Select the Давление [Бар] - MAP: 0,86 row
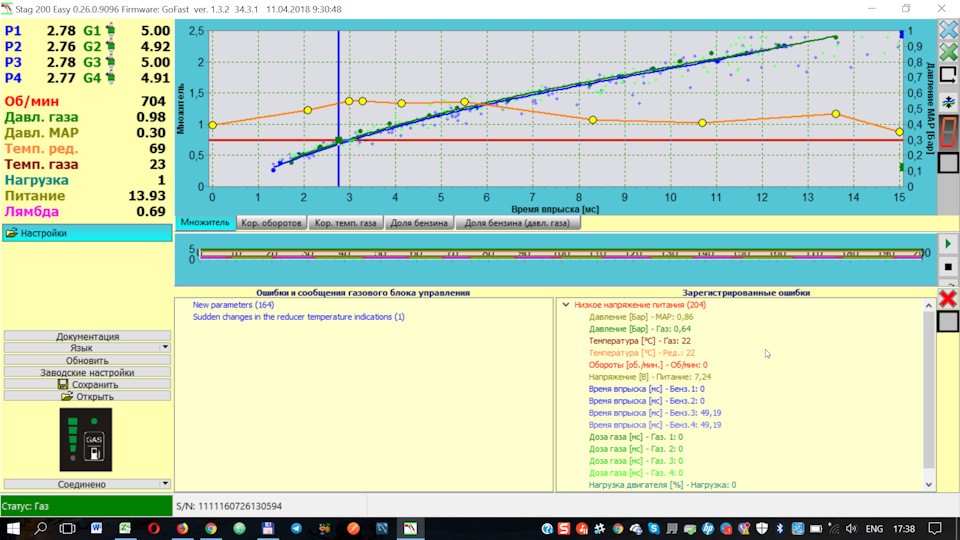This screenshot has width=960, height=540. [641, 317]
